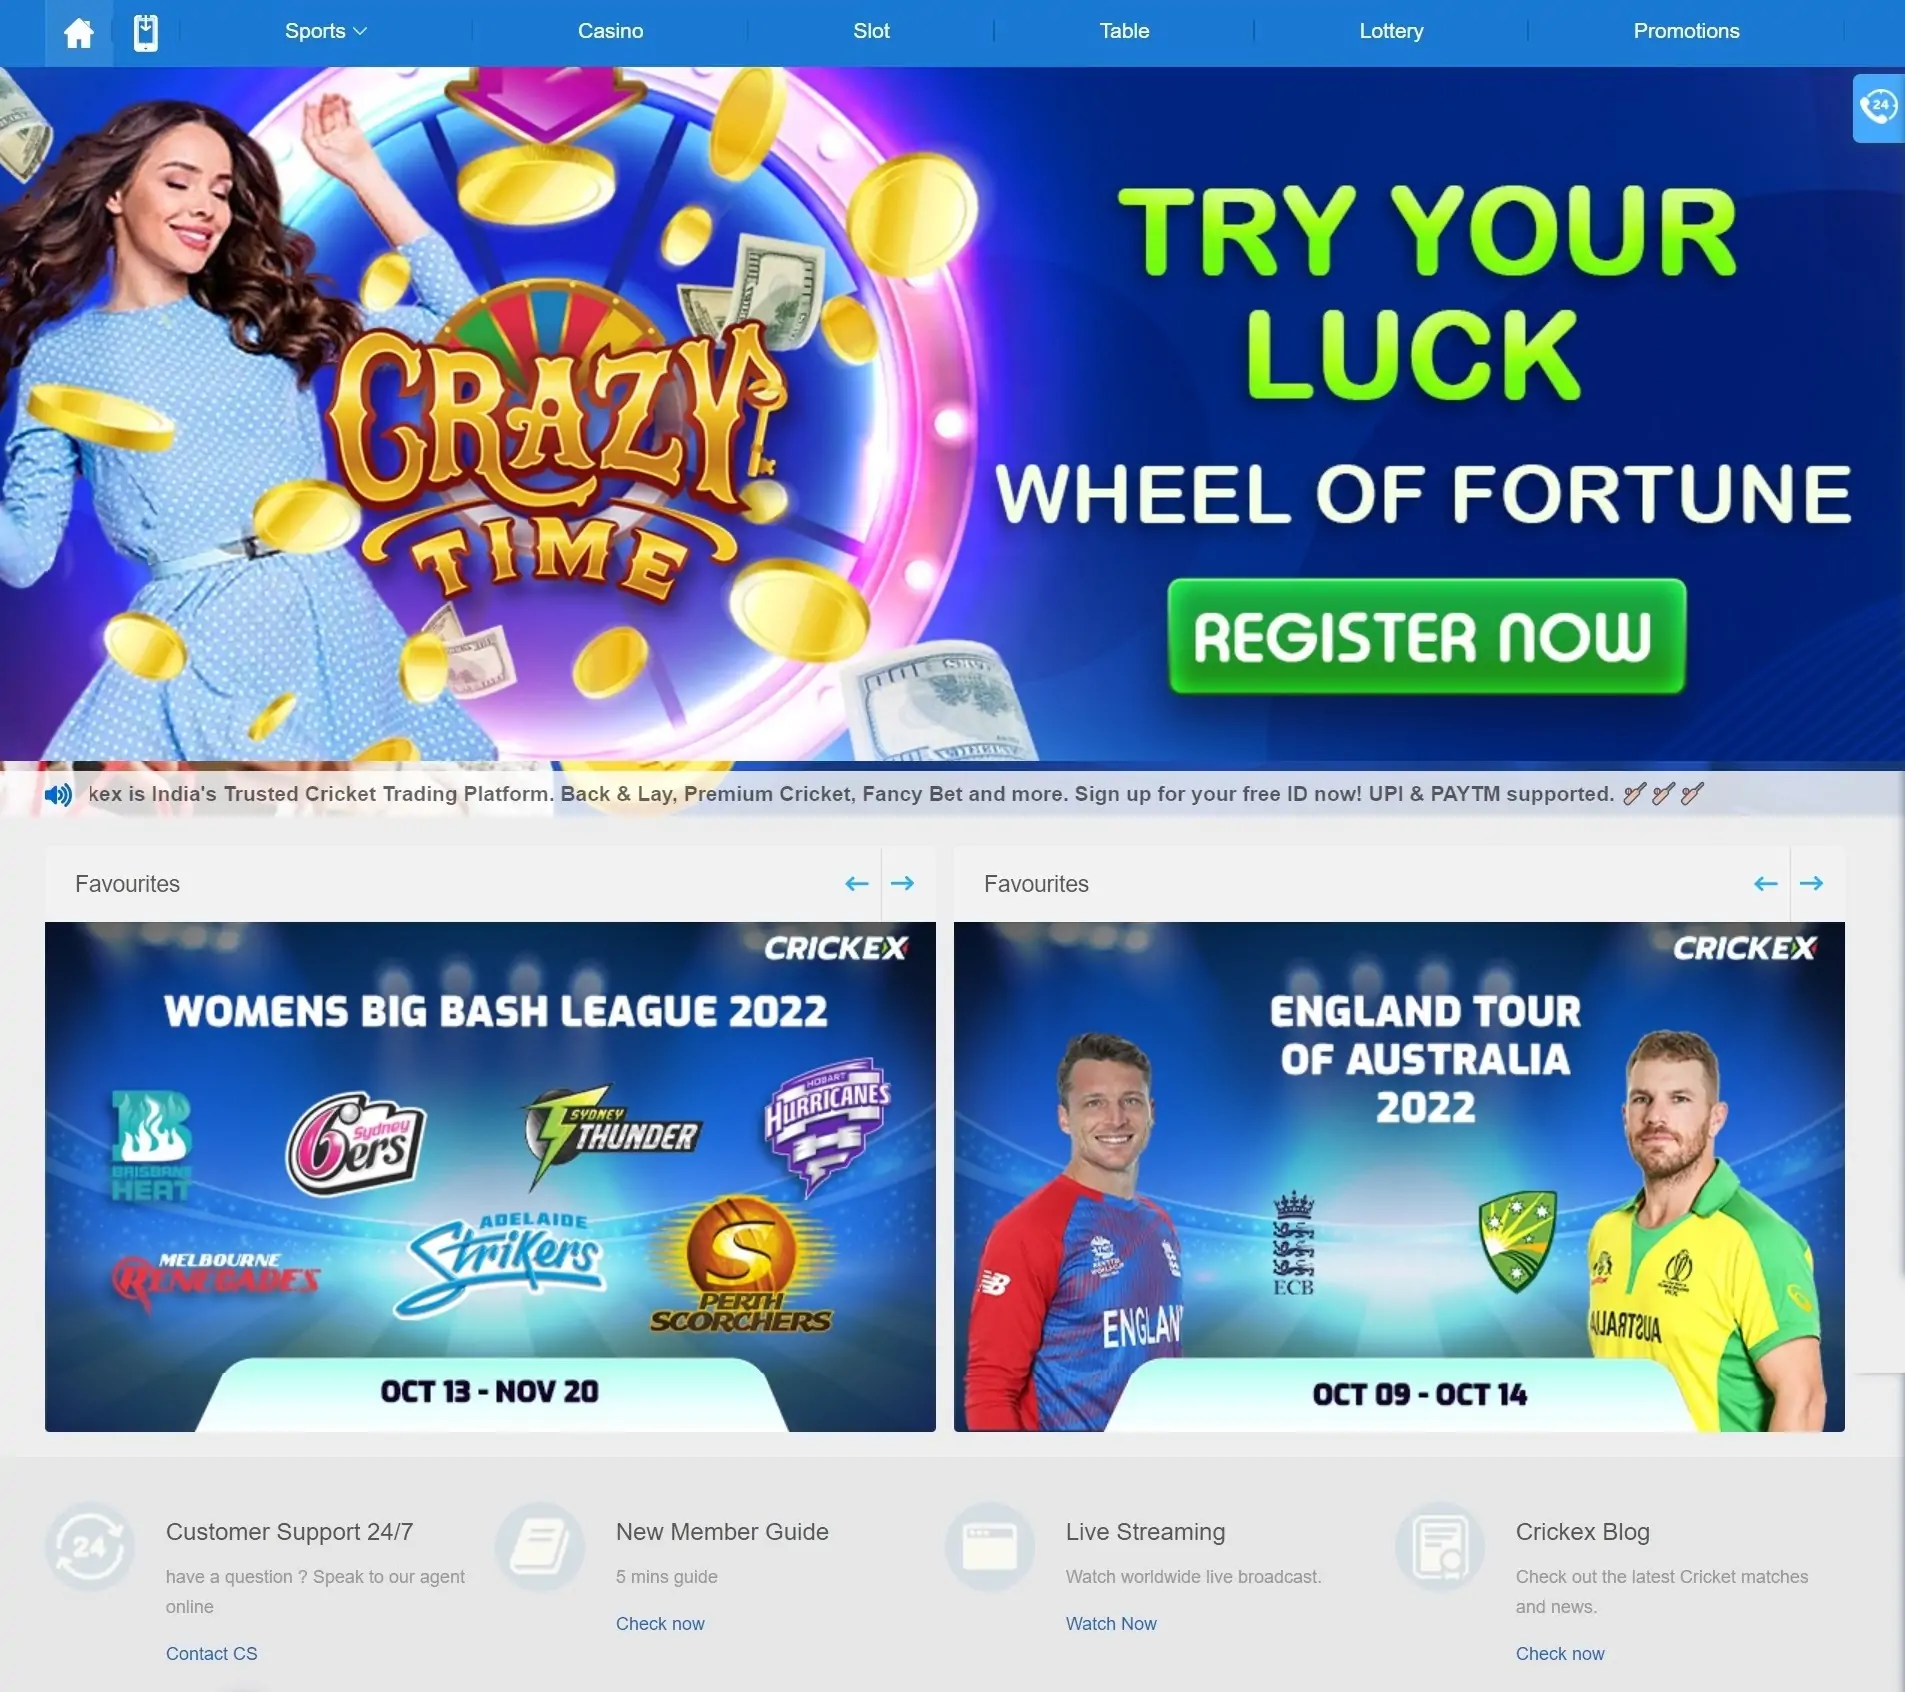Open the mobile app download icon
Viewport: 1905px width, 1692px height.
click(146, 33)
